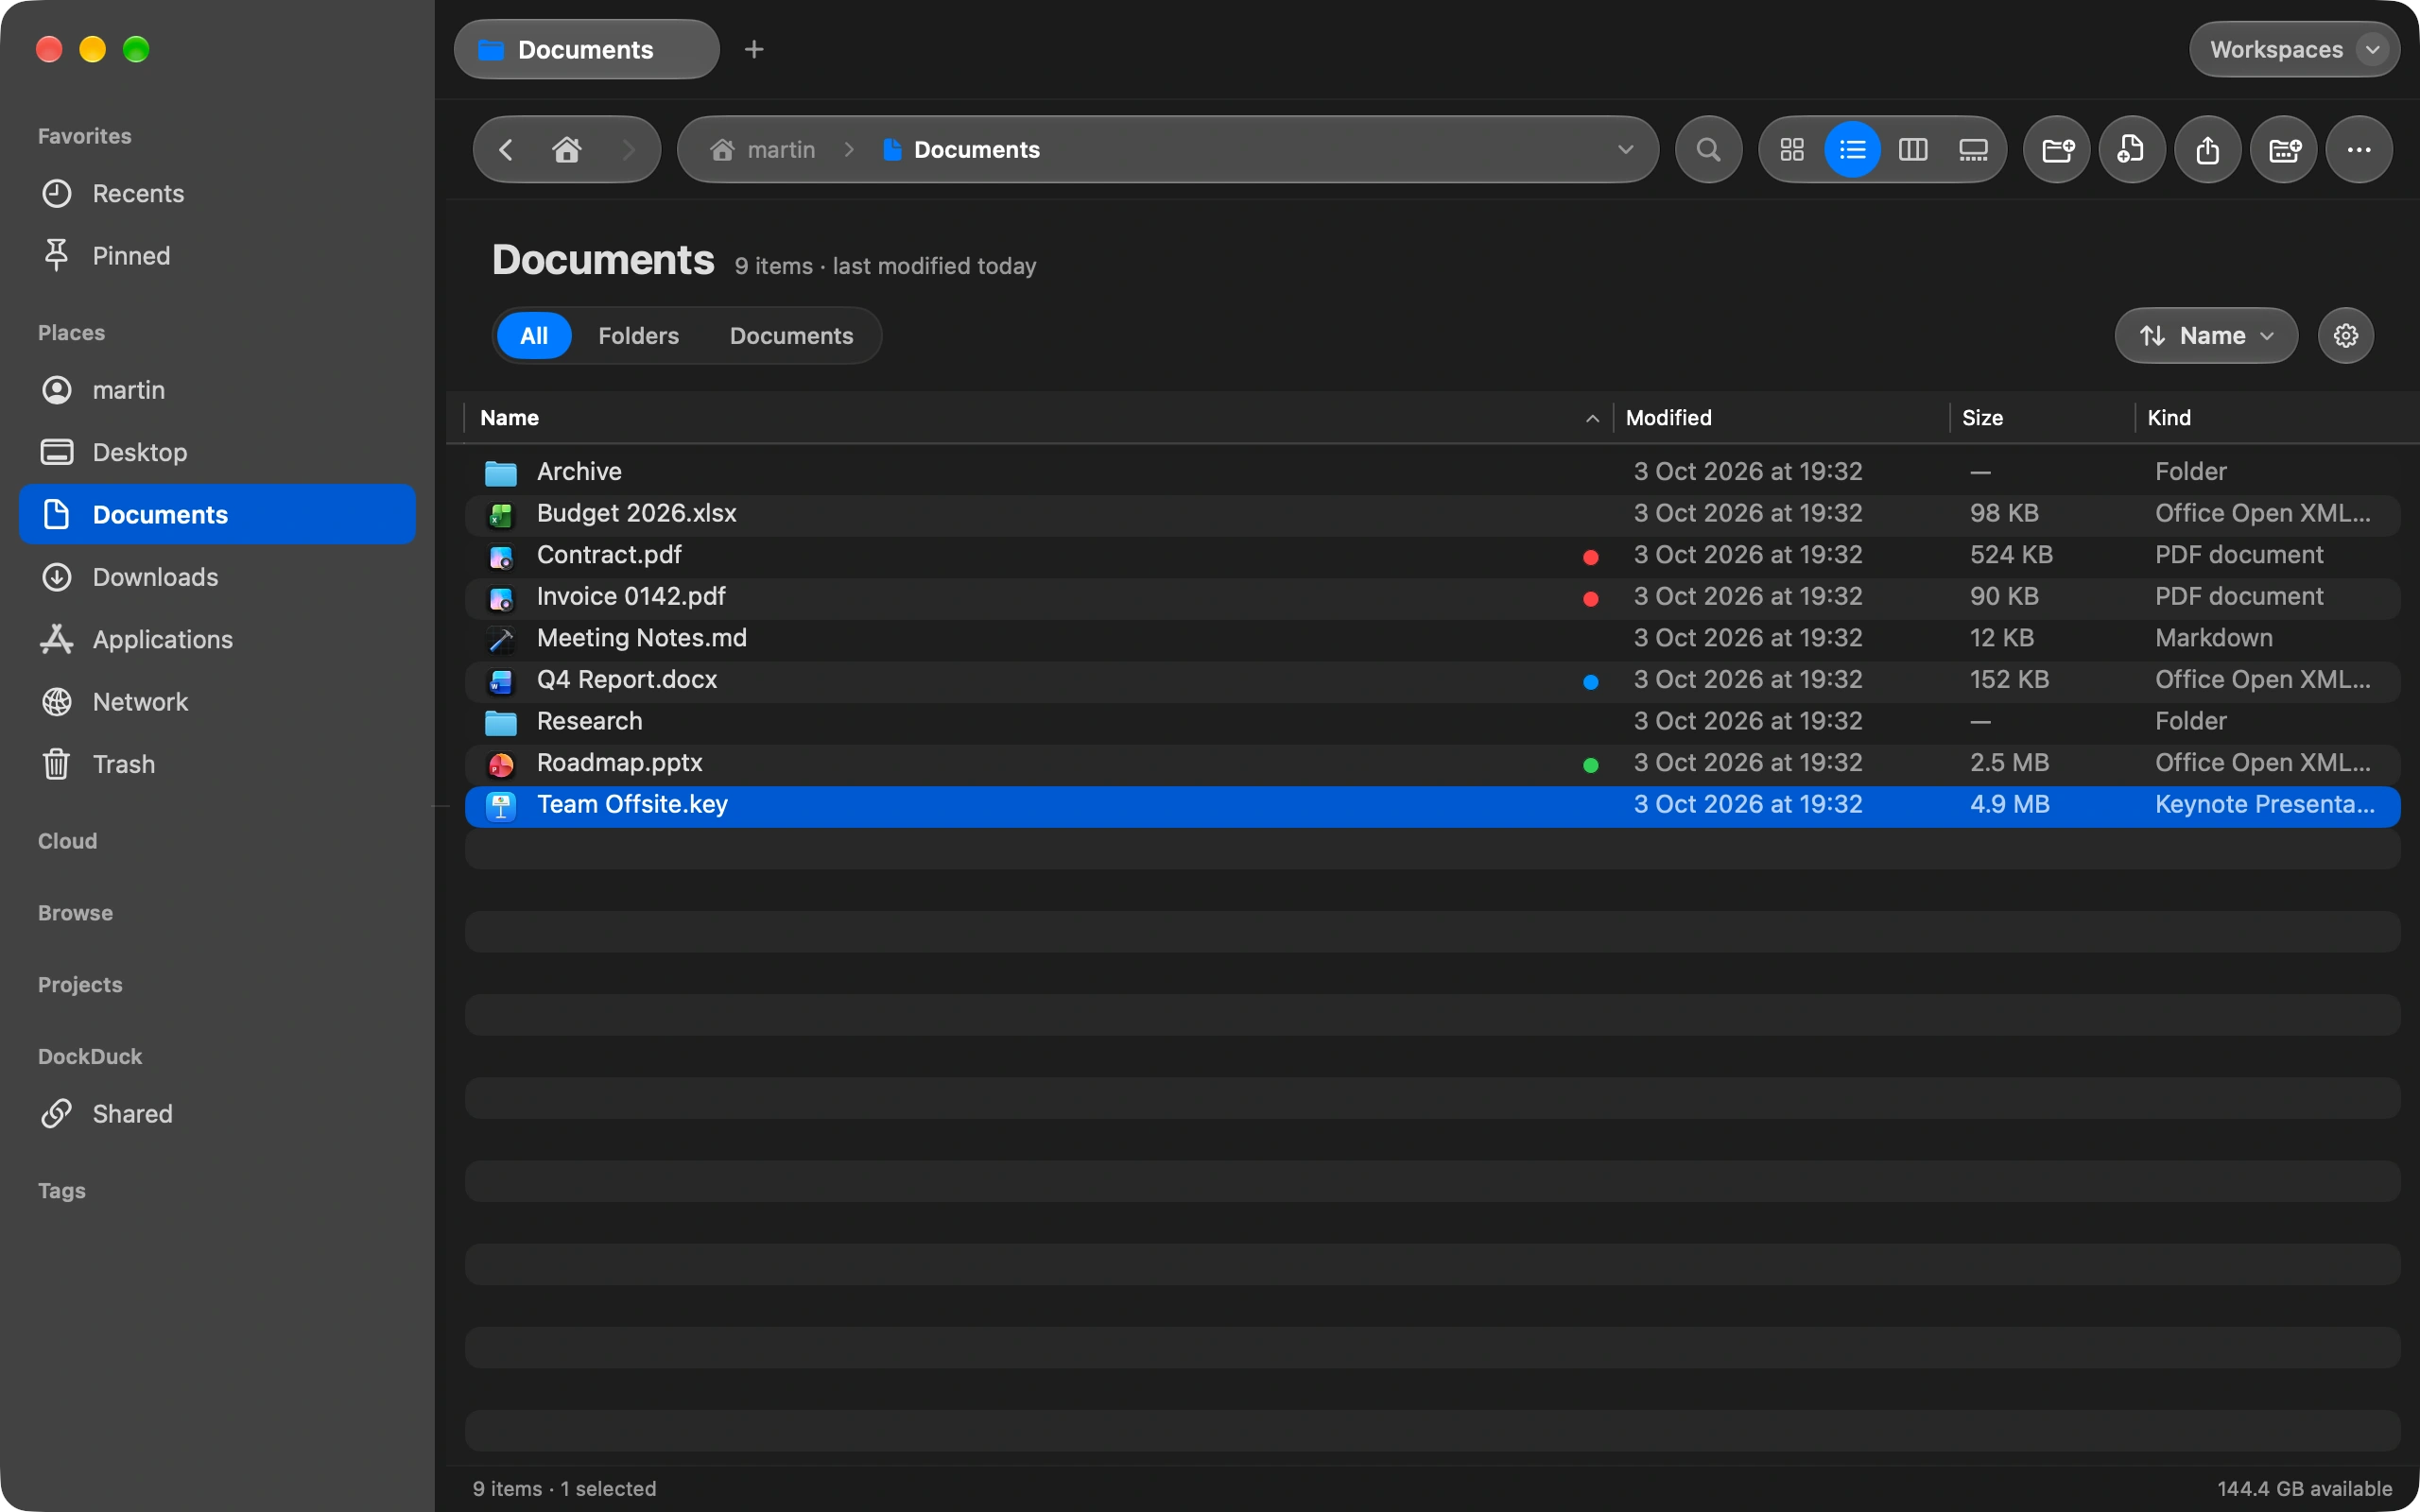Screen dimensions: 2420x1512
Task: Open Pinned in the sidebar
Action: click(217, 256)
